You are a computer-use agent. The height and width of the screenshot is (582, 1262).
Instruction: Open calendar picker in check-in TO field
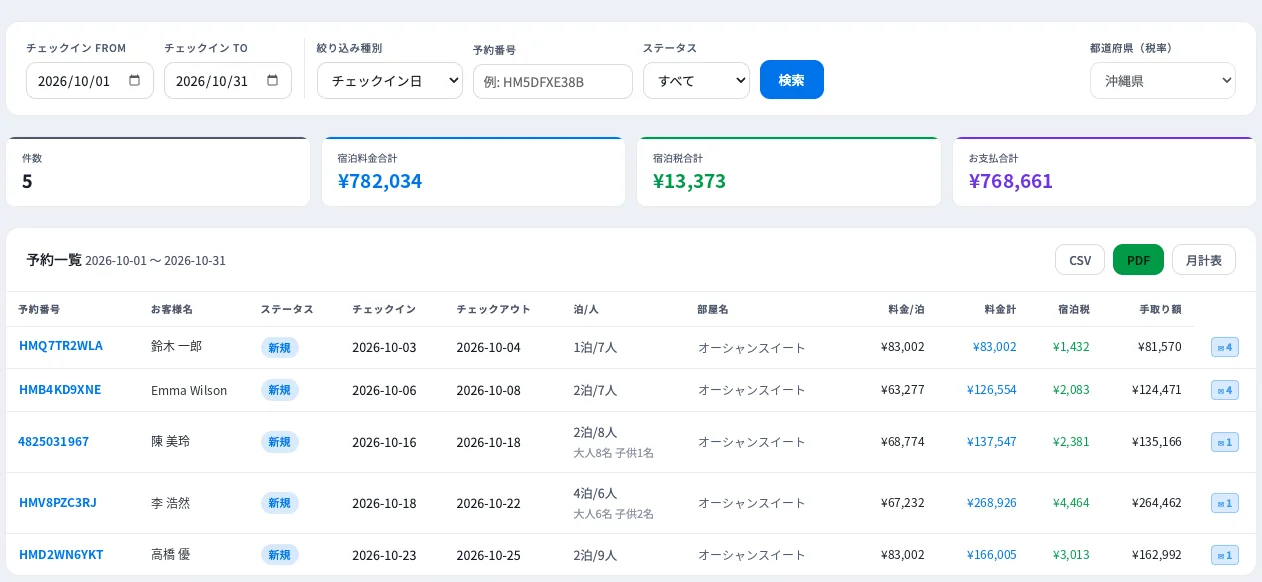pos(273,81)
